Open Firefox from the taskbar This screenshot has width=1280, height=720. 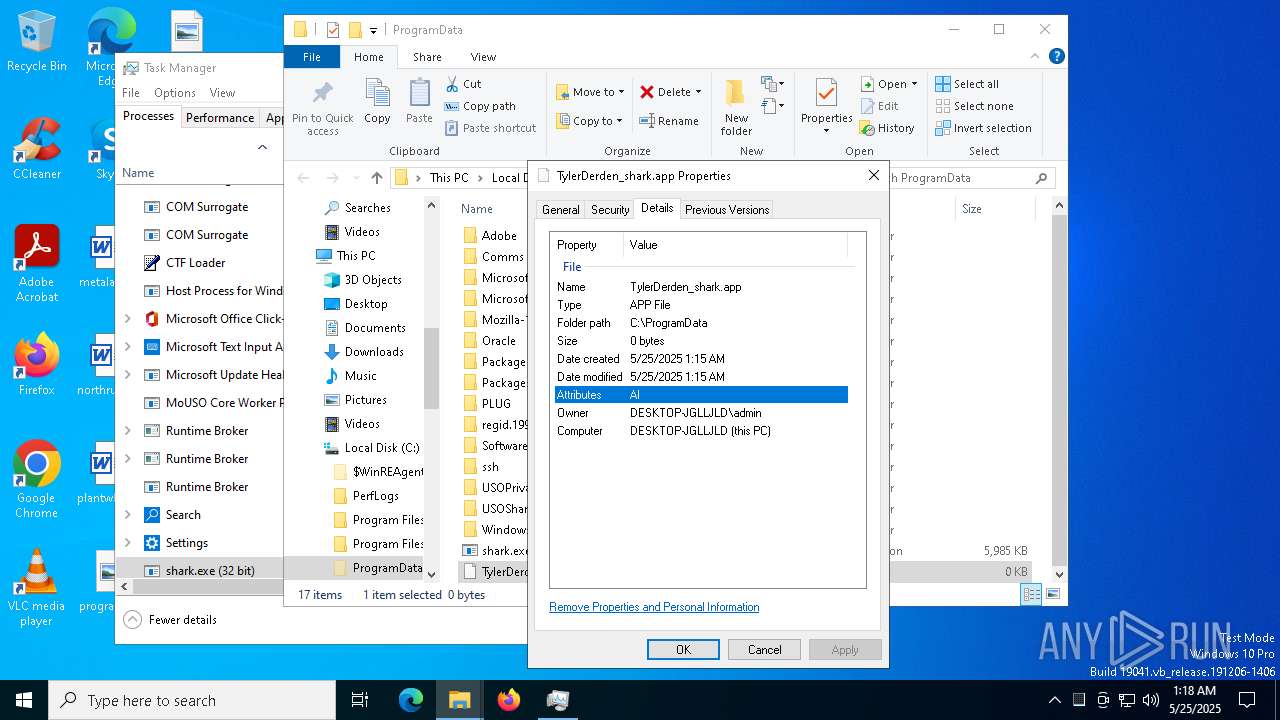coord(509,700)
